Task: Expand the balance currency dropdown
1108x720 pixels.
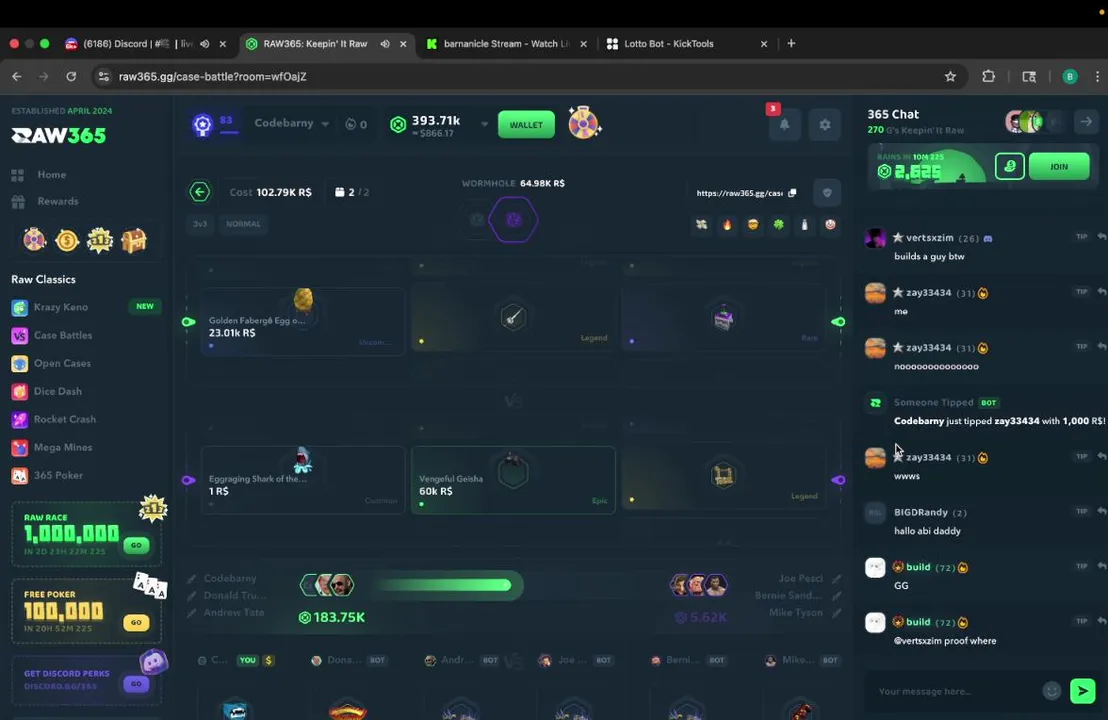Action: pos(484,124)
